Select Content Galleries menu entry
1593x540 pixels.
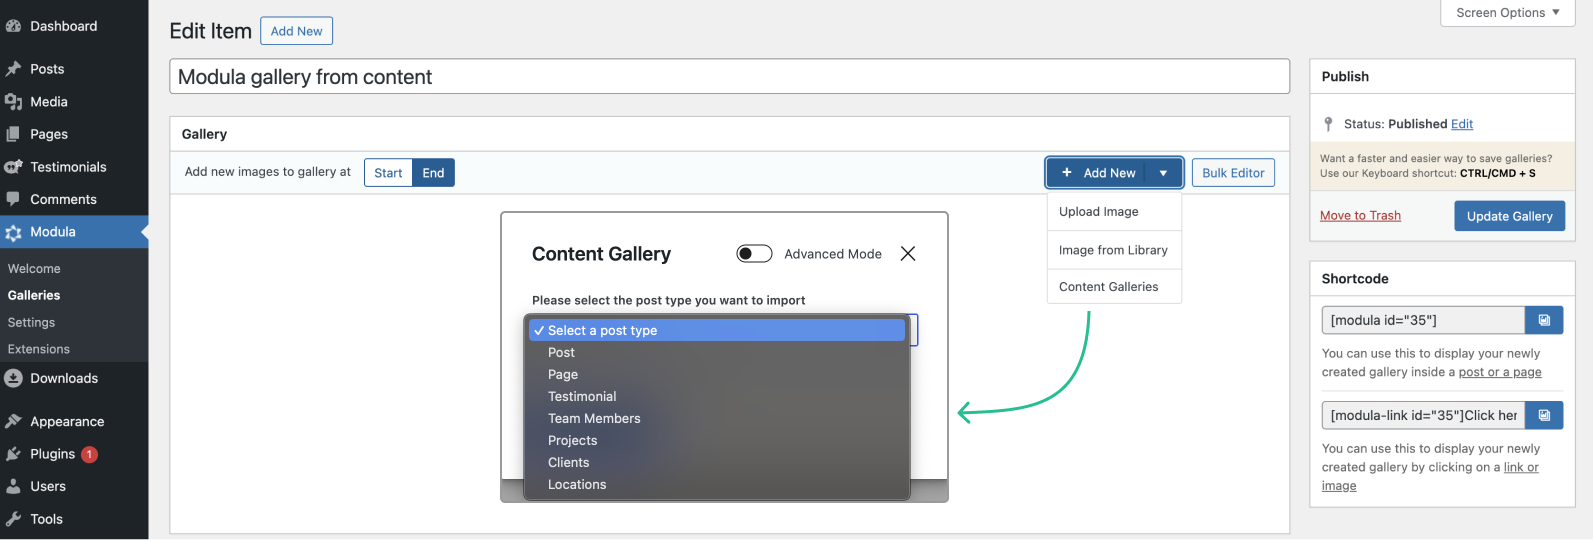[x=1108, y=287]
